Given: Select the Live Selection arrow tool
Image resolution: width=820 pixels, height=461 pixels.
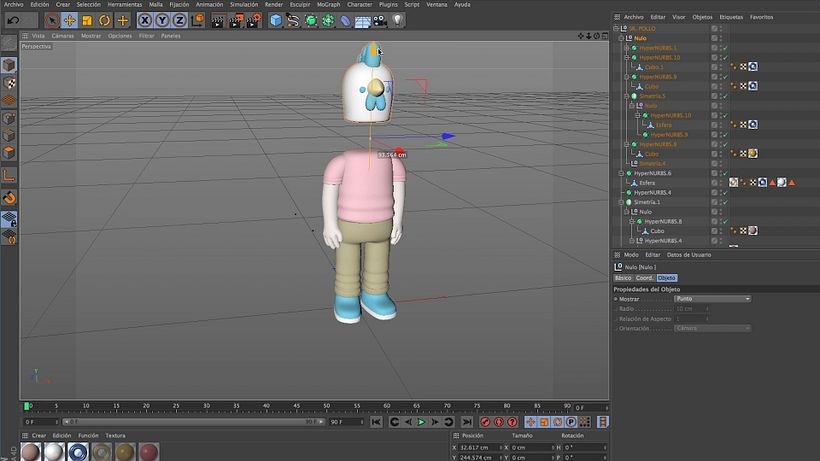Looking at the screenshot, I should point(51,20).
